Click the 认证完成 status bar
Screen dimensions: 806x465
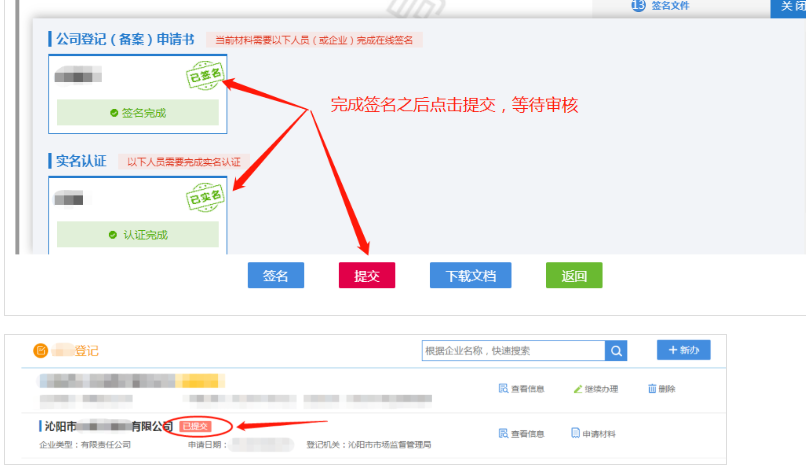[x=138, y=235]
